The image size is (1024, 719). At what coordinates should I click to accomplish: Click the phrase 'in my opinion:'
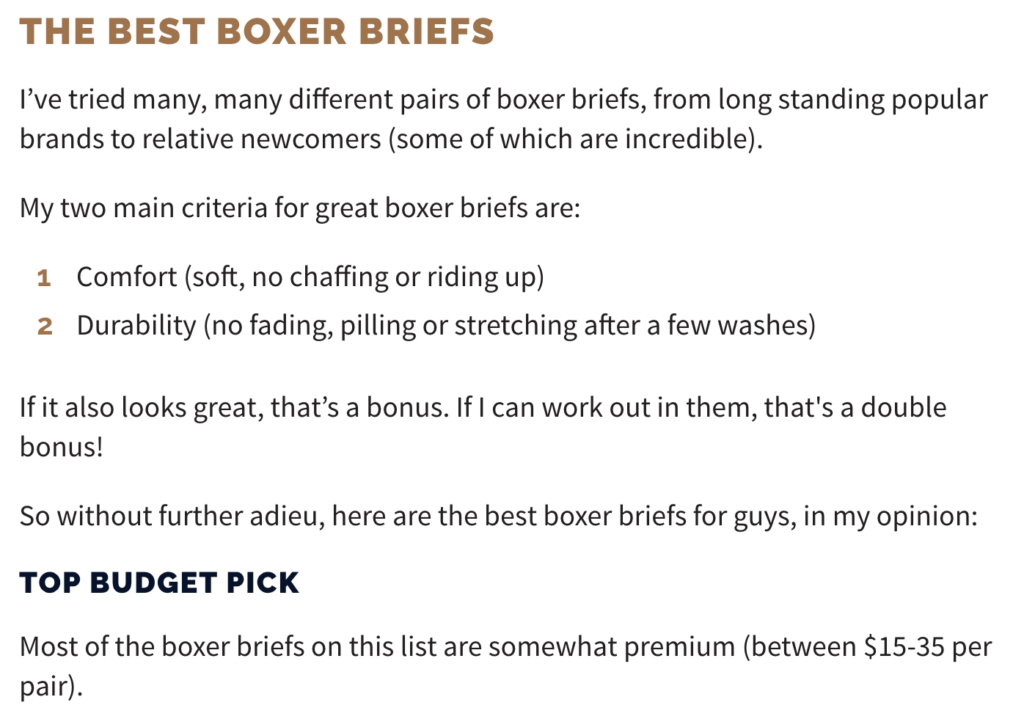coord(890,516)
